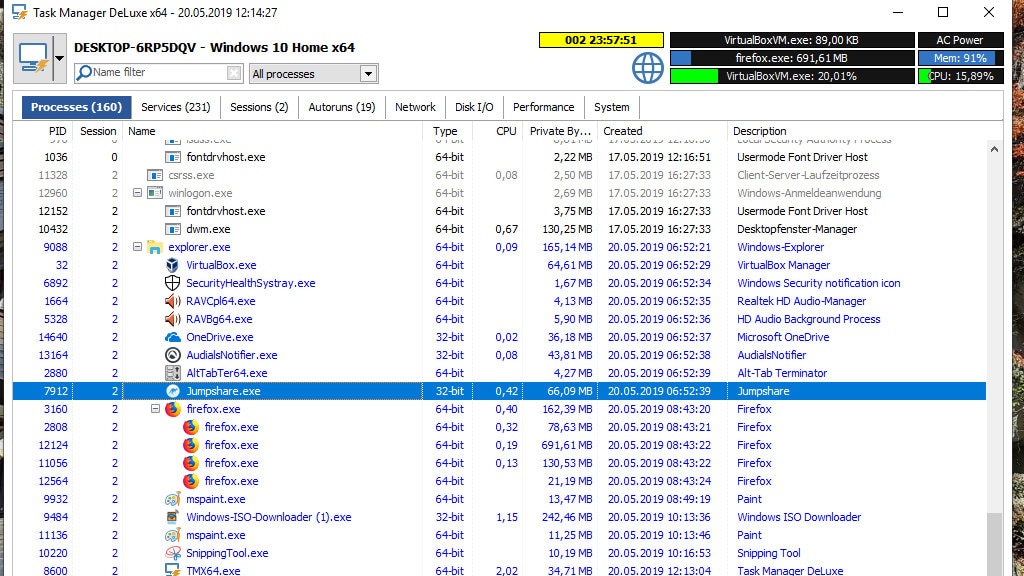Collapse the firefox.exe process group

(x=155, y=409)
